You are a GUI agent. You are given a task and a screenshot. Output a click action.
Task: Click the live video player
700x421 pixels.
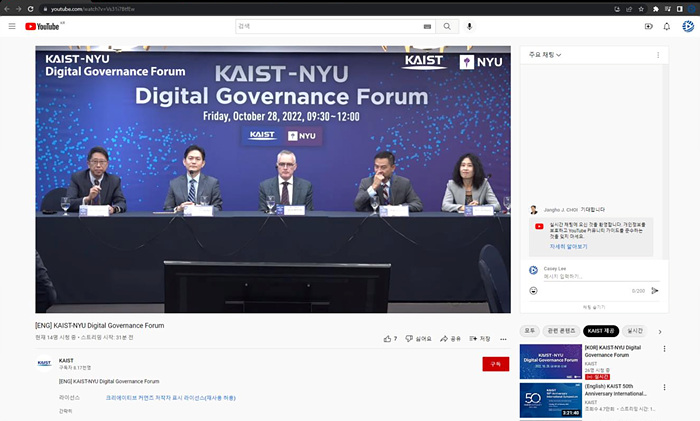tap(273, 179)
